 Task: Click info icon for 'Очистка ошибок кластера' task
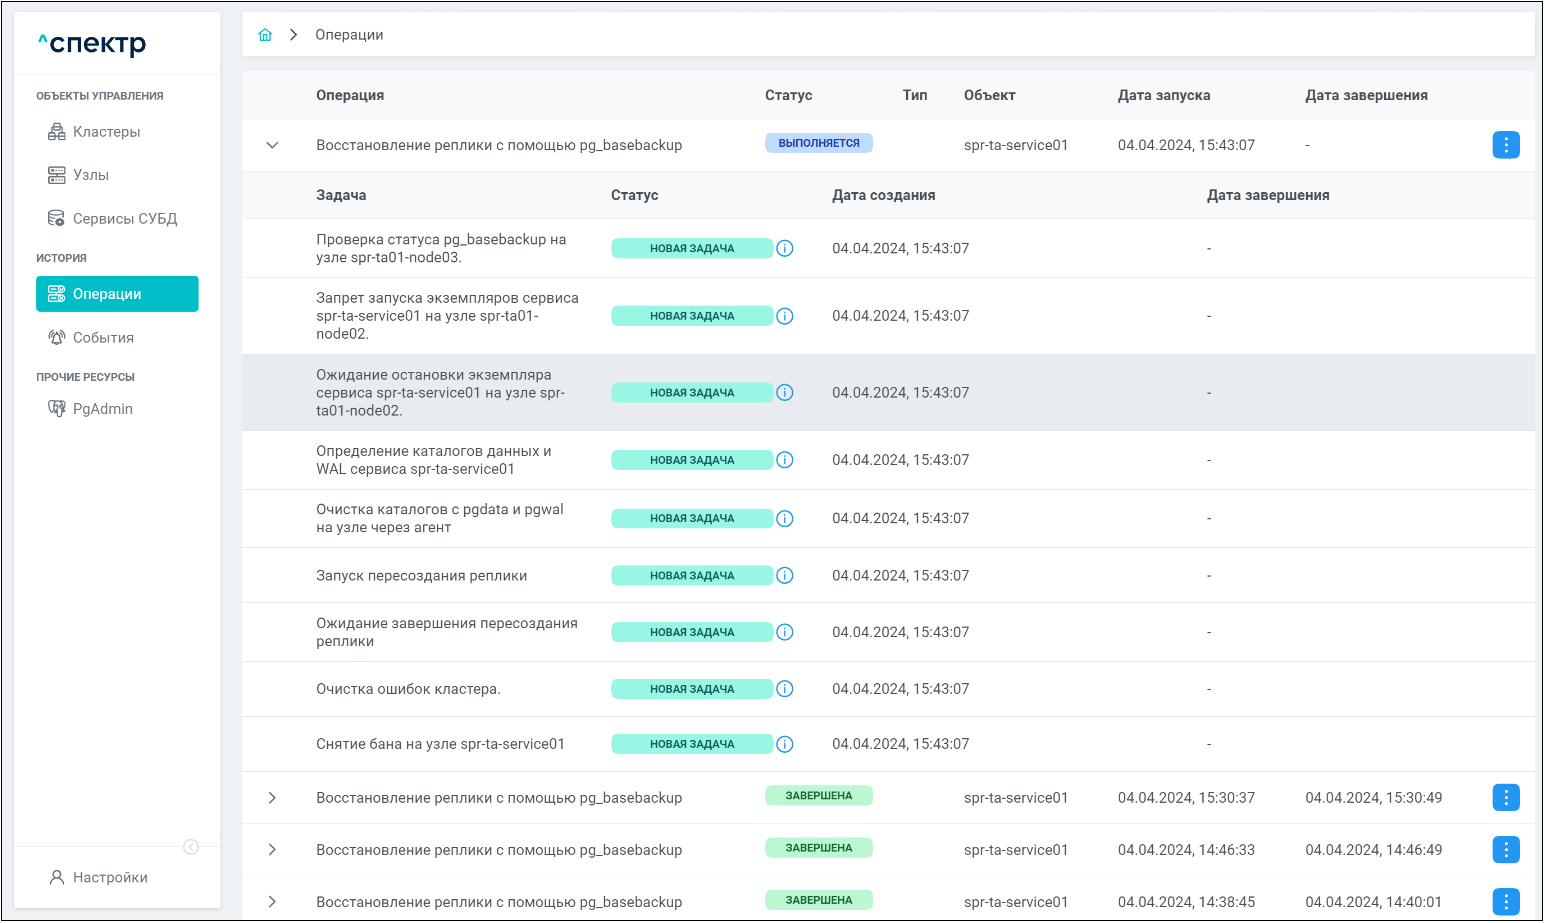785,689
